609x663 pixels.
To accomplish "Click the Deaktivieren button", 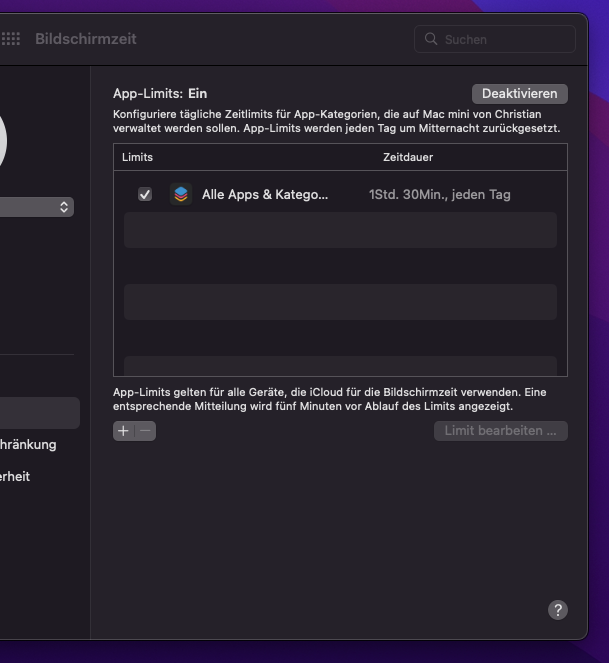I will pyautogui.click(x=519, y=93).
